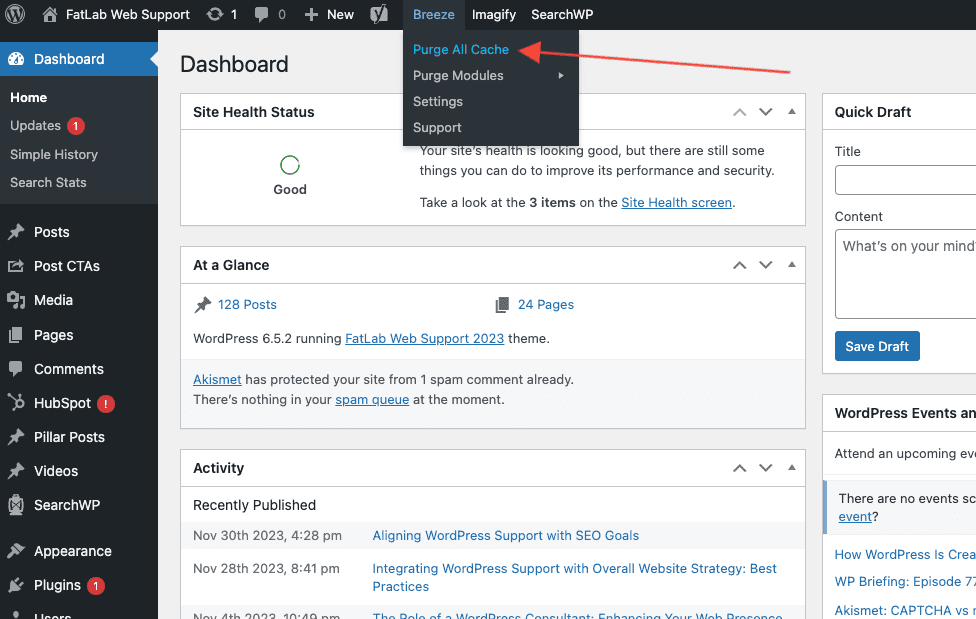Open Videos via its sidebar icon

[x=17, y=471]
